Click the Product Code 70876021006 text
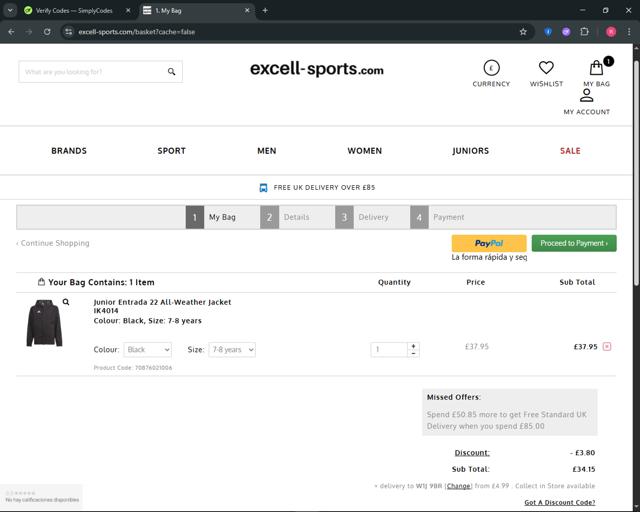The height and width of the screenshot is (512, 640). (133, 368)
